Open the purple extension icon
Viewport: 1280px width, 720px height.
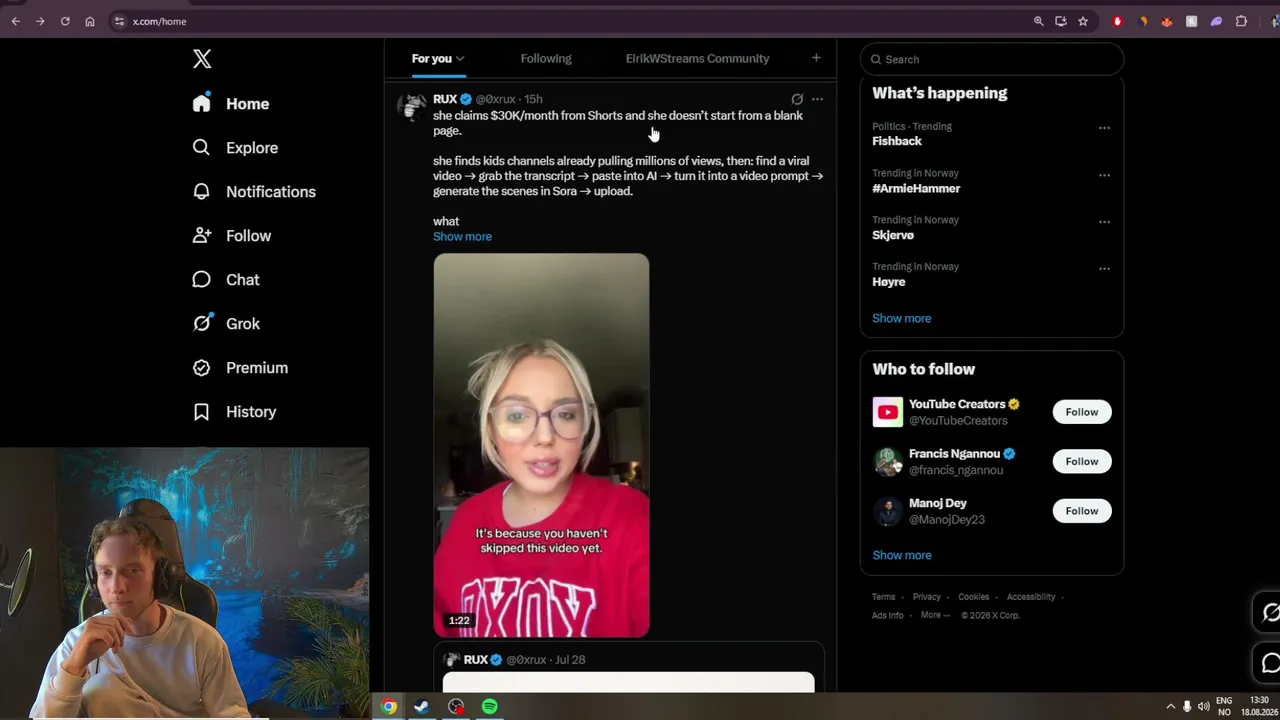coord(1216,21)
